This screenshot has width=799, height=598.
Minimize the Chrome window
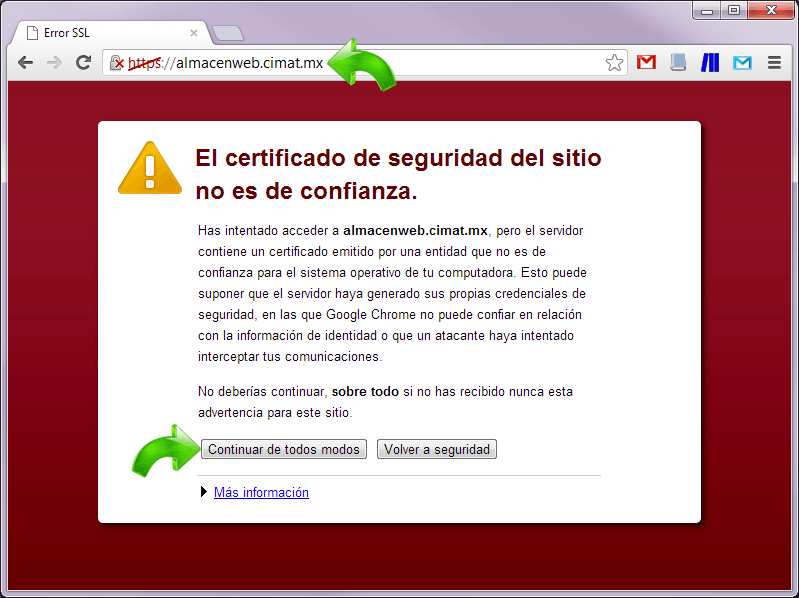pos(707,10)
